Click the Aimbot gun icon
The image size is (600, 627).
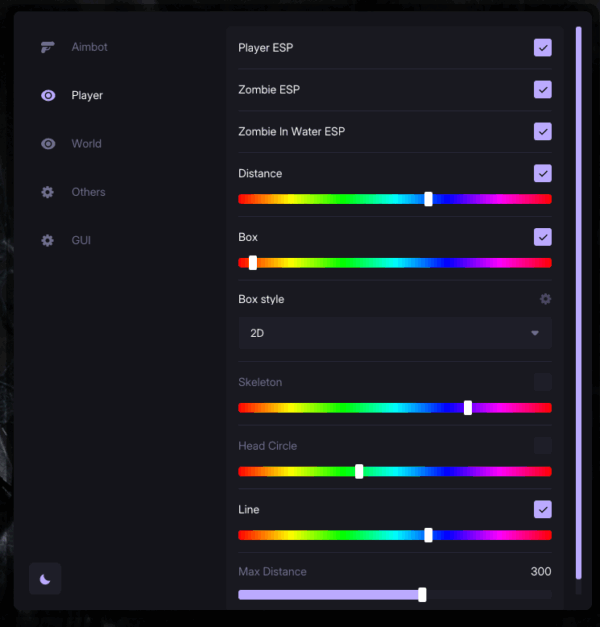pyautogui.click(x=48, y=47)
